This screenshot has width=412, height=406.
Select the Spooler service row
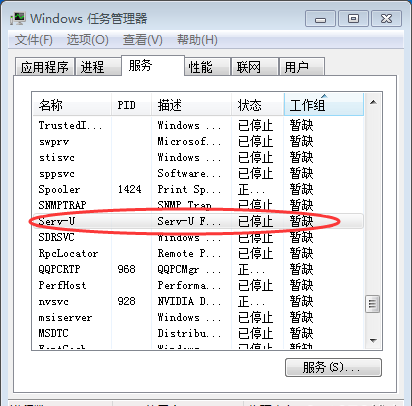198,189
